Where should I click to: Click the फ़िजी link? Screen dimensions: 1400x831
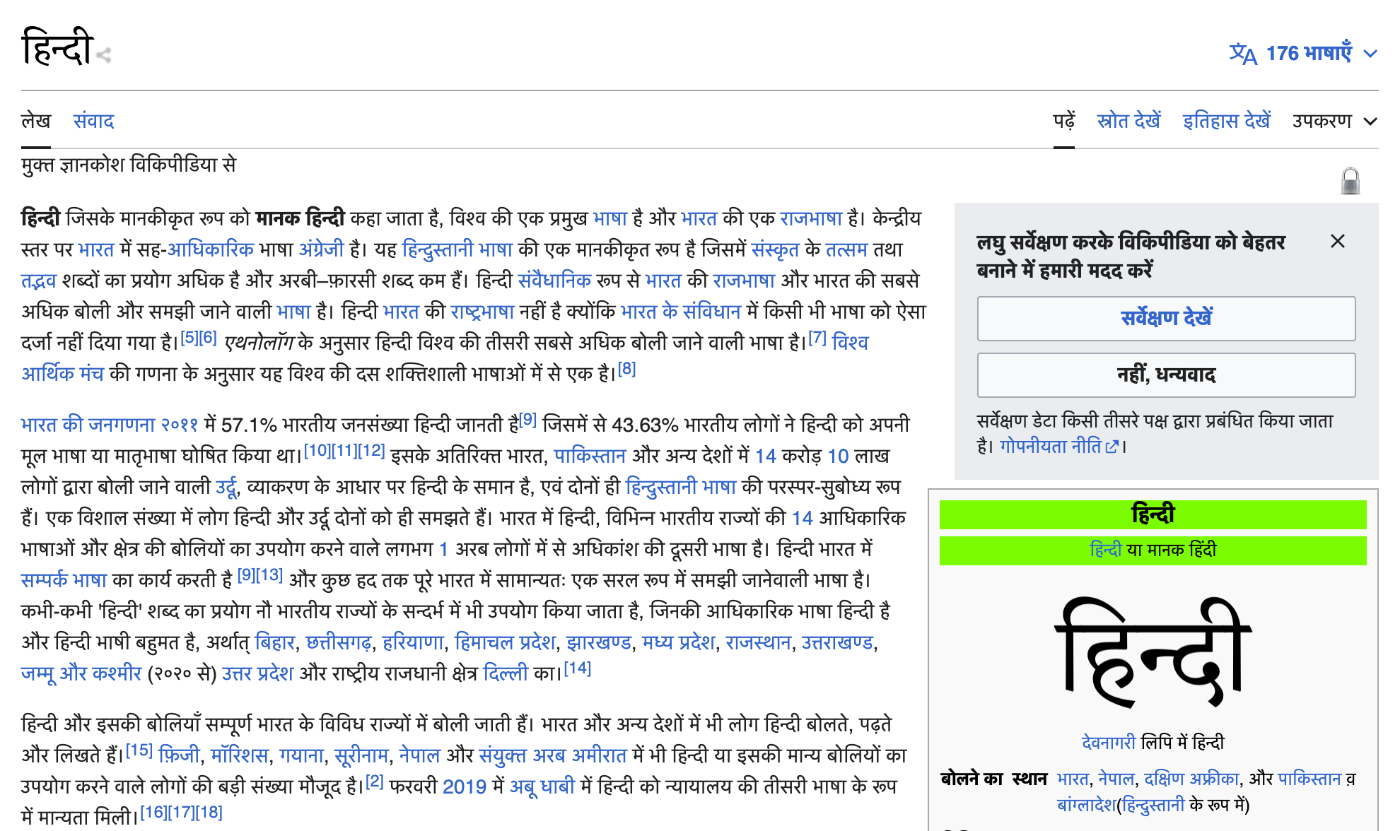click(179, 754)
